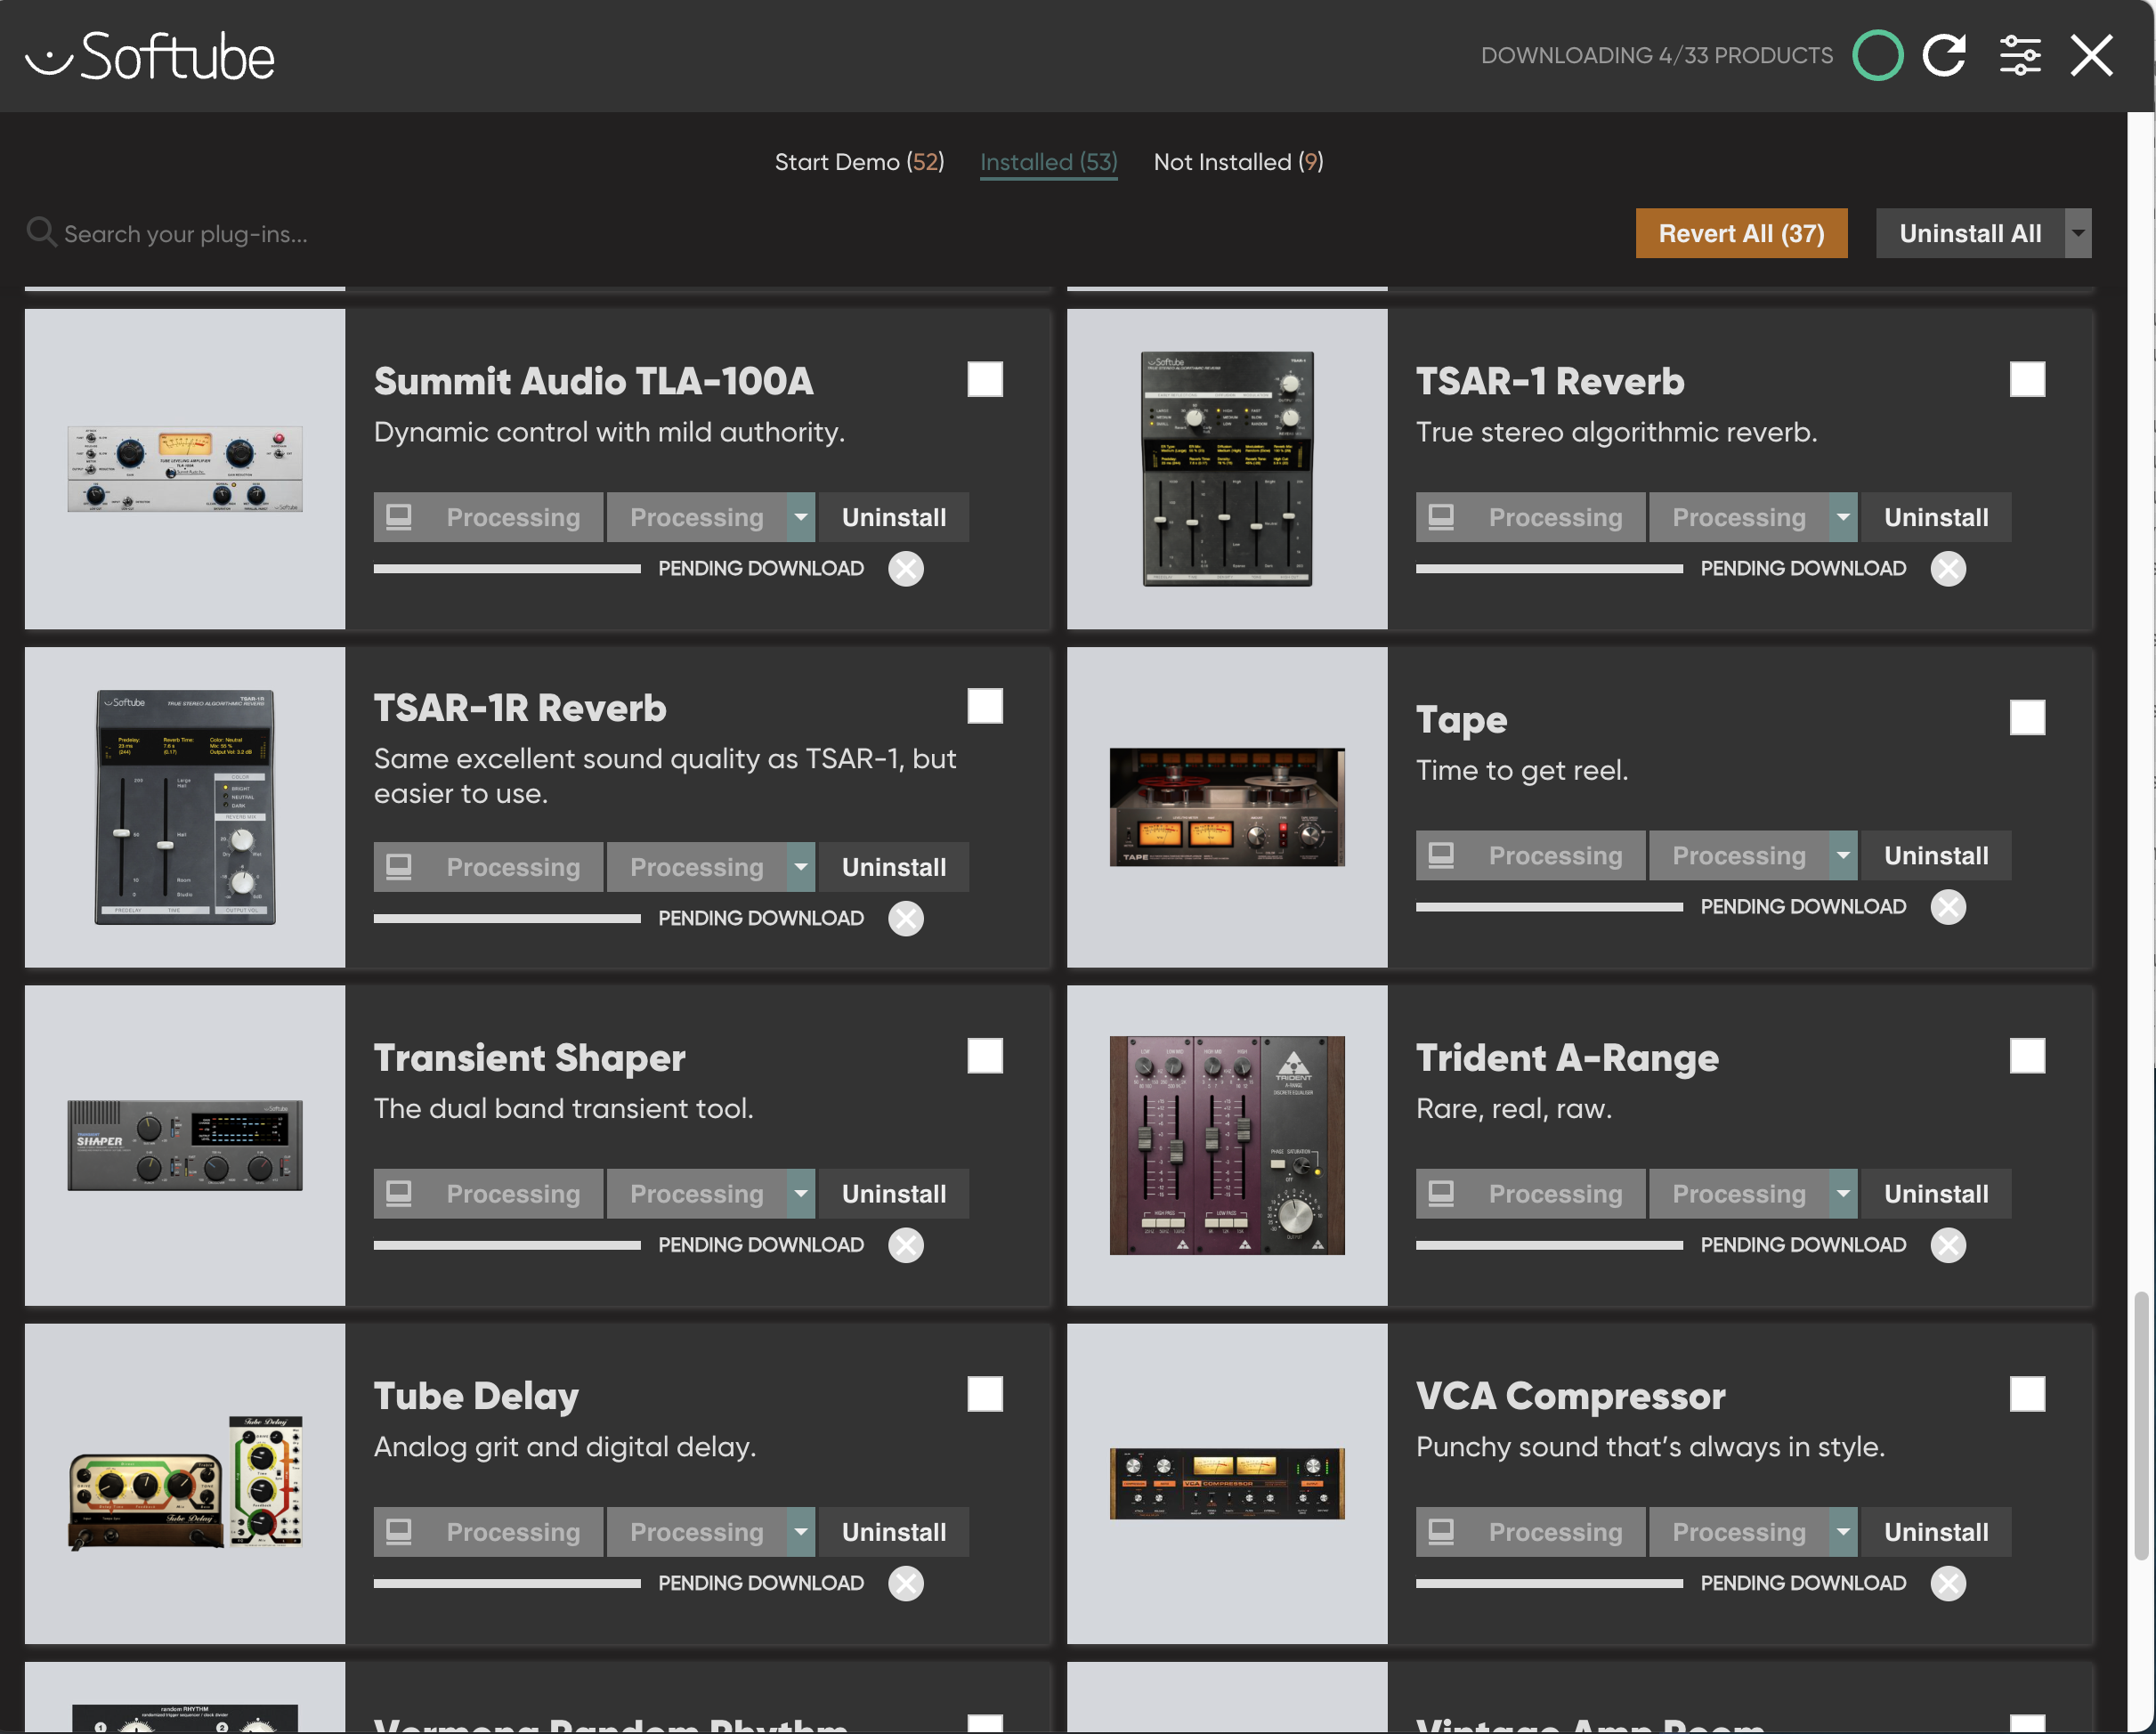2156x1734 pixels.
Task: Cancel VCA Compressor pending download
Action: click(1948, 1582)
